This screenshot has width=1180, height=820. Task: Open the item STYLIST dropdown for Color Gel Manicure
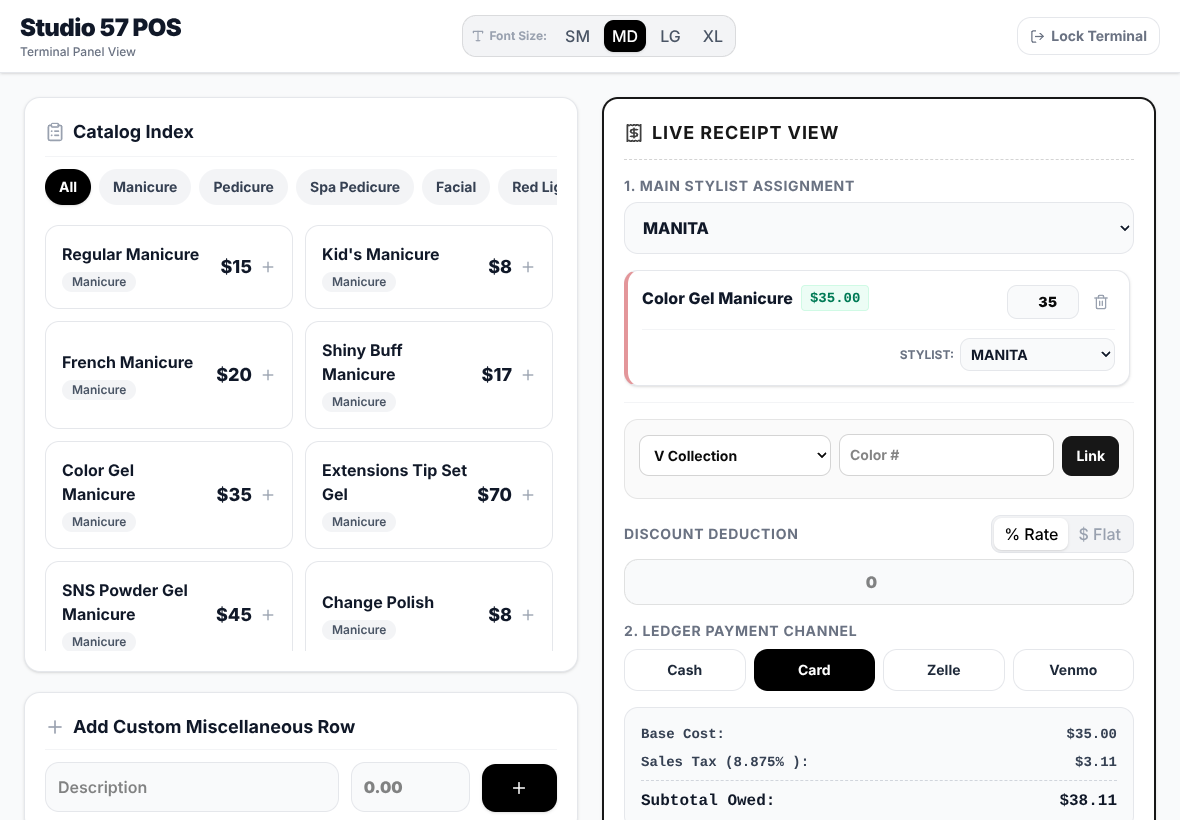[x=1038, y=354]
